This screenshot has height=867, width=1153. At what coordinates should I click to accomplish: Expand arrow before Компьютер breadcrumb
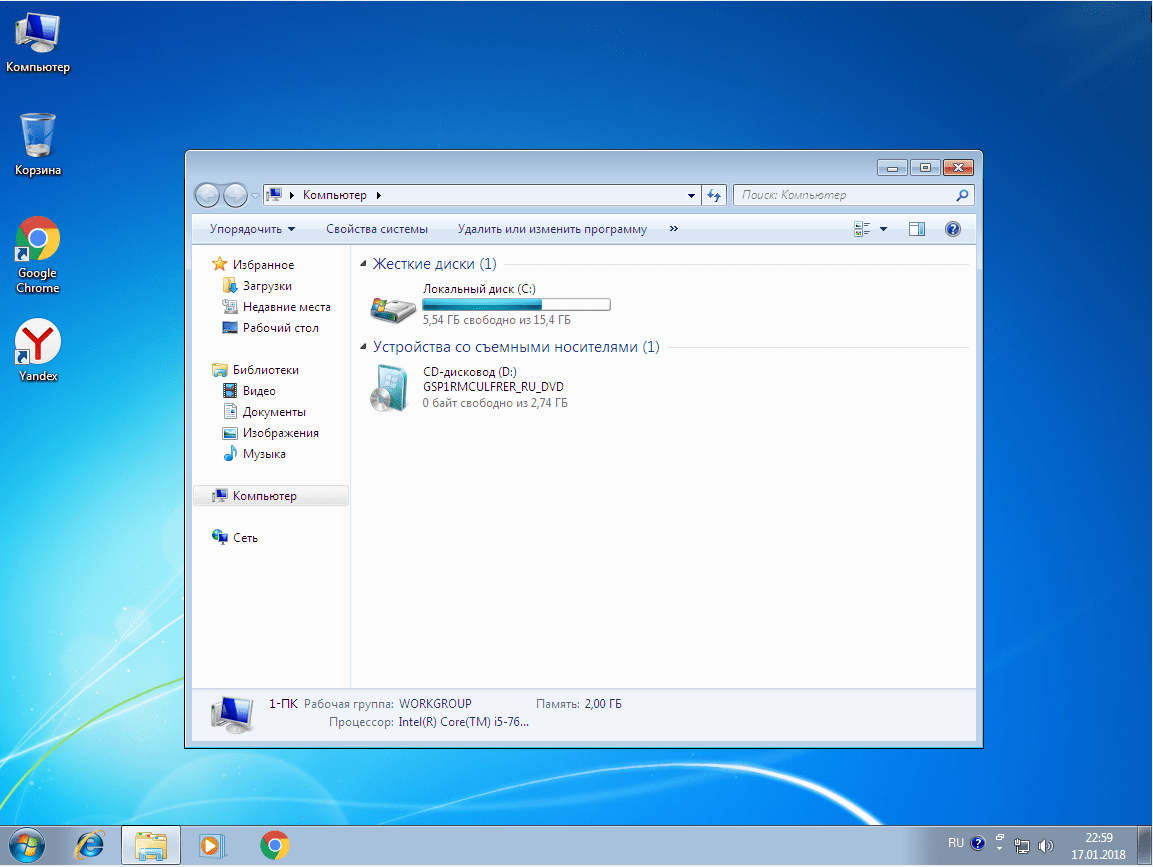click(292, 195)
